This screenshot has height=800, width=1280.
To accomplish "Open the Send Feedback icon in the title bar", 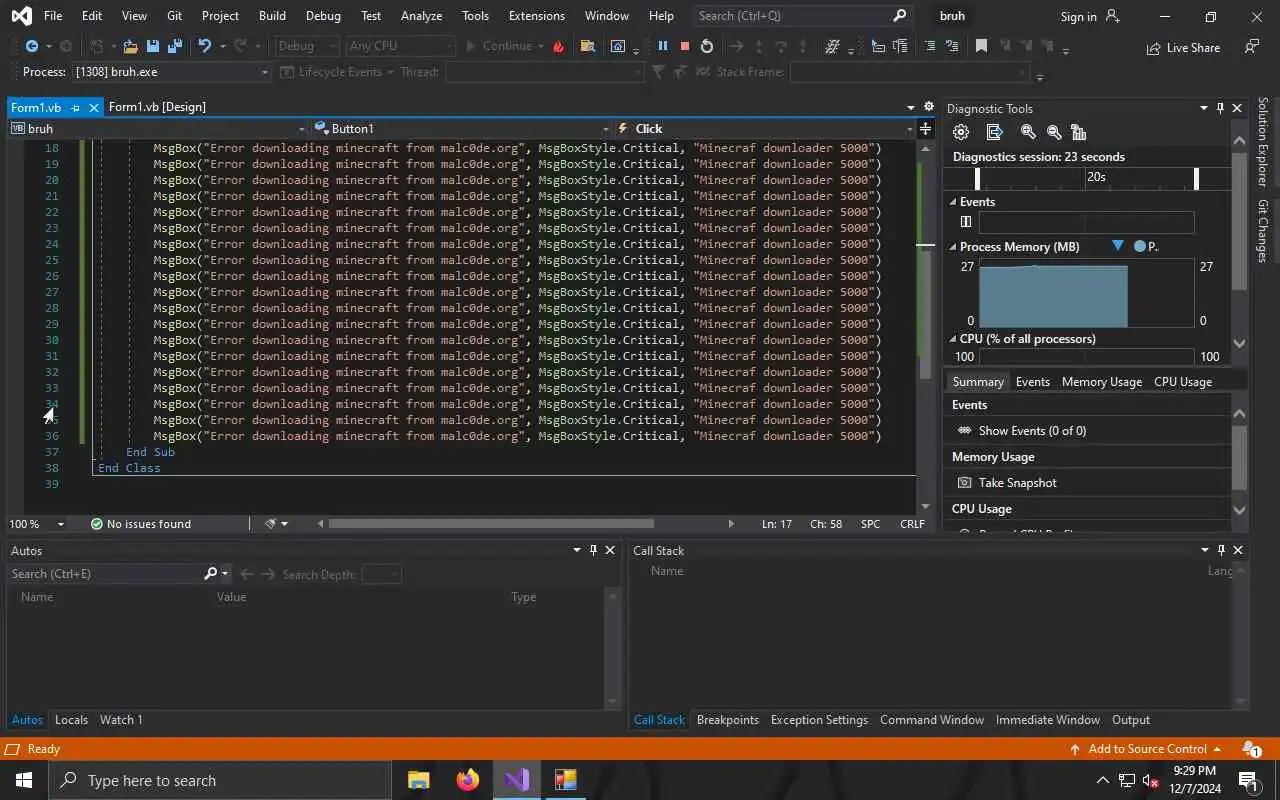I will [x=1251, y=47].
